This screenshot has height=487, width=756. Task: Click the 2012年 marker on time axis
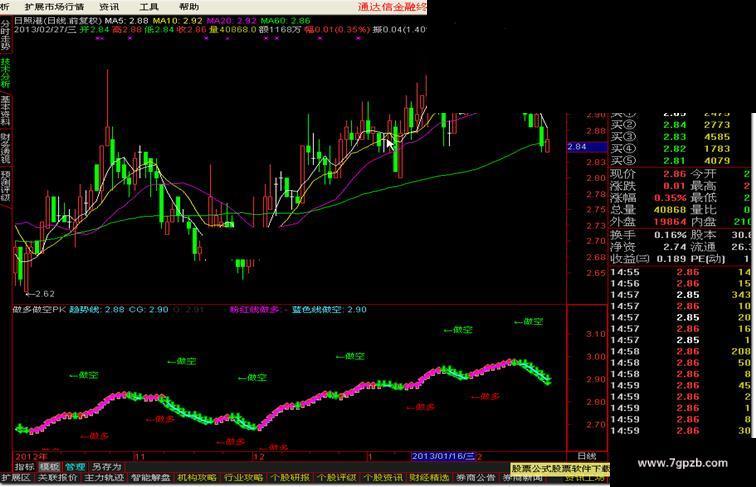[x=31, y=456]
